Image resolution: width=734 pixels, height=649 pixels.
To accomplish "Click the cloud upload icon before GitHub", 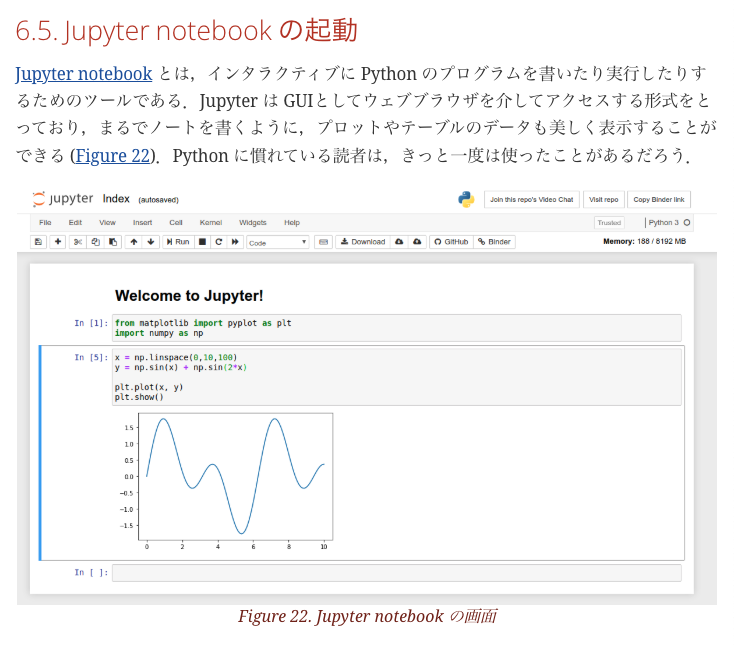I will coord(417,242).
